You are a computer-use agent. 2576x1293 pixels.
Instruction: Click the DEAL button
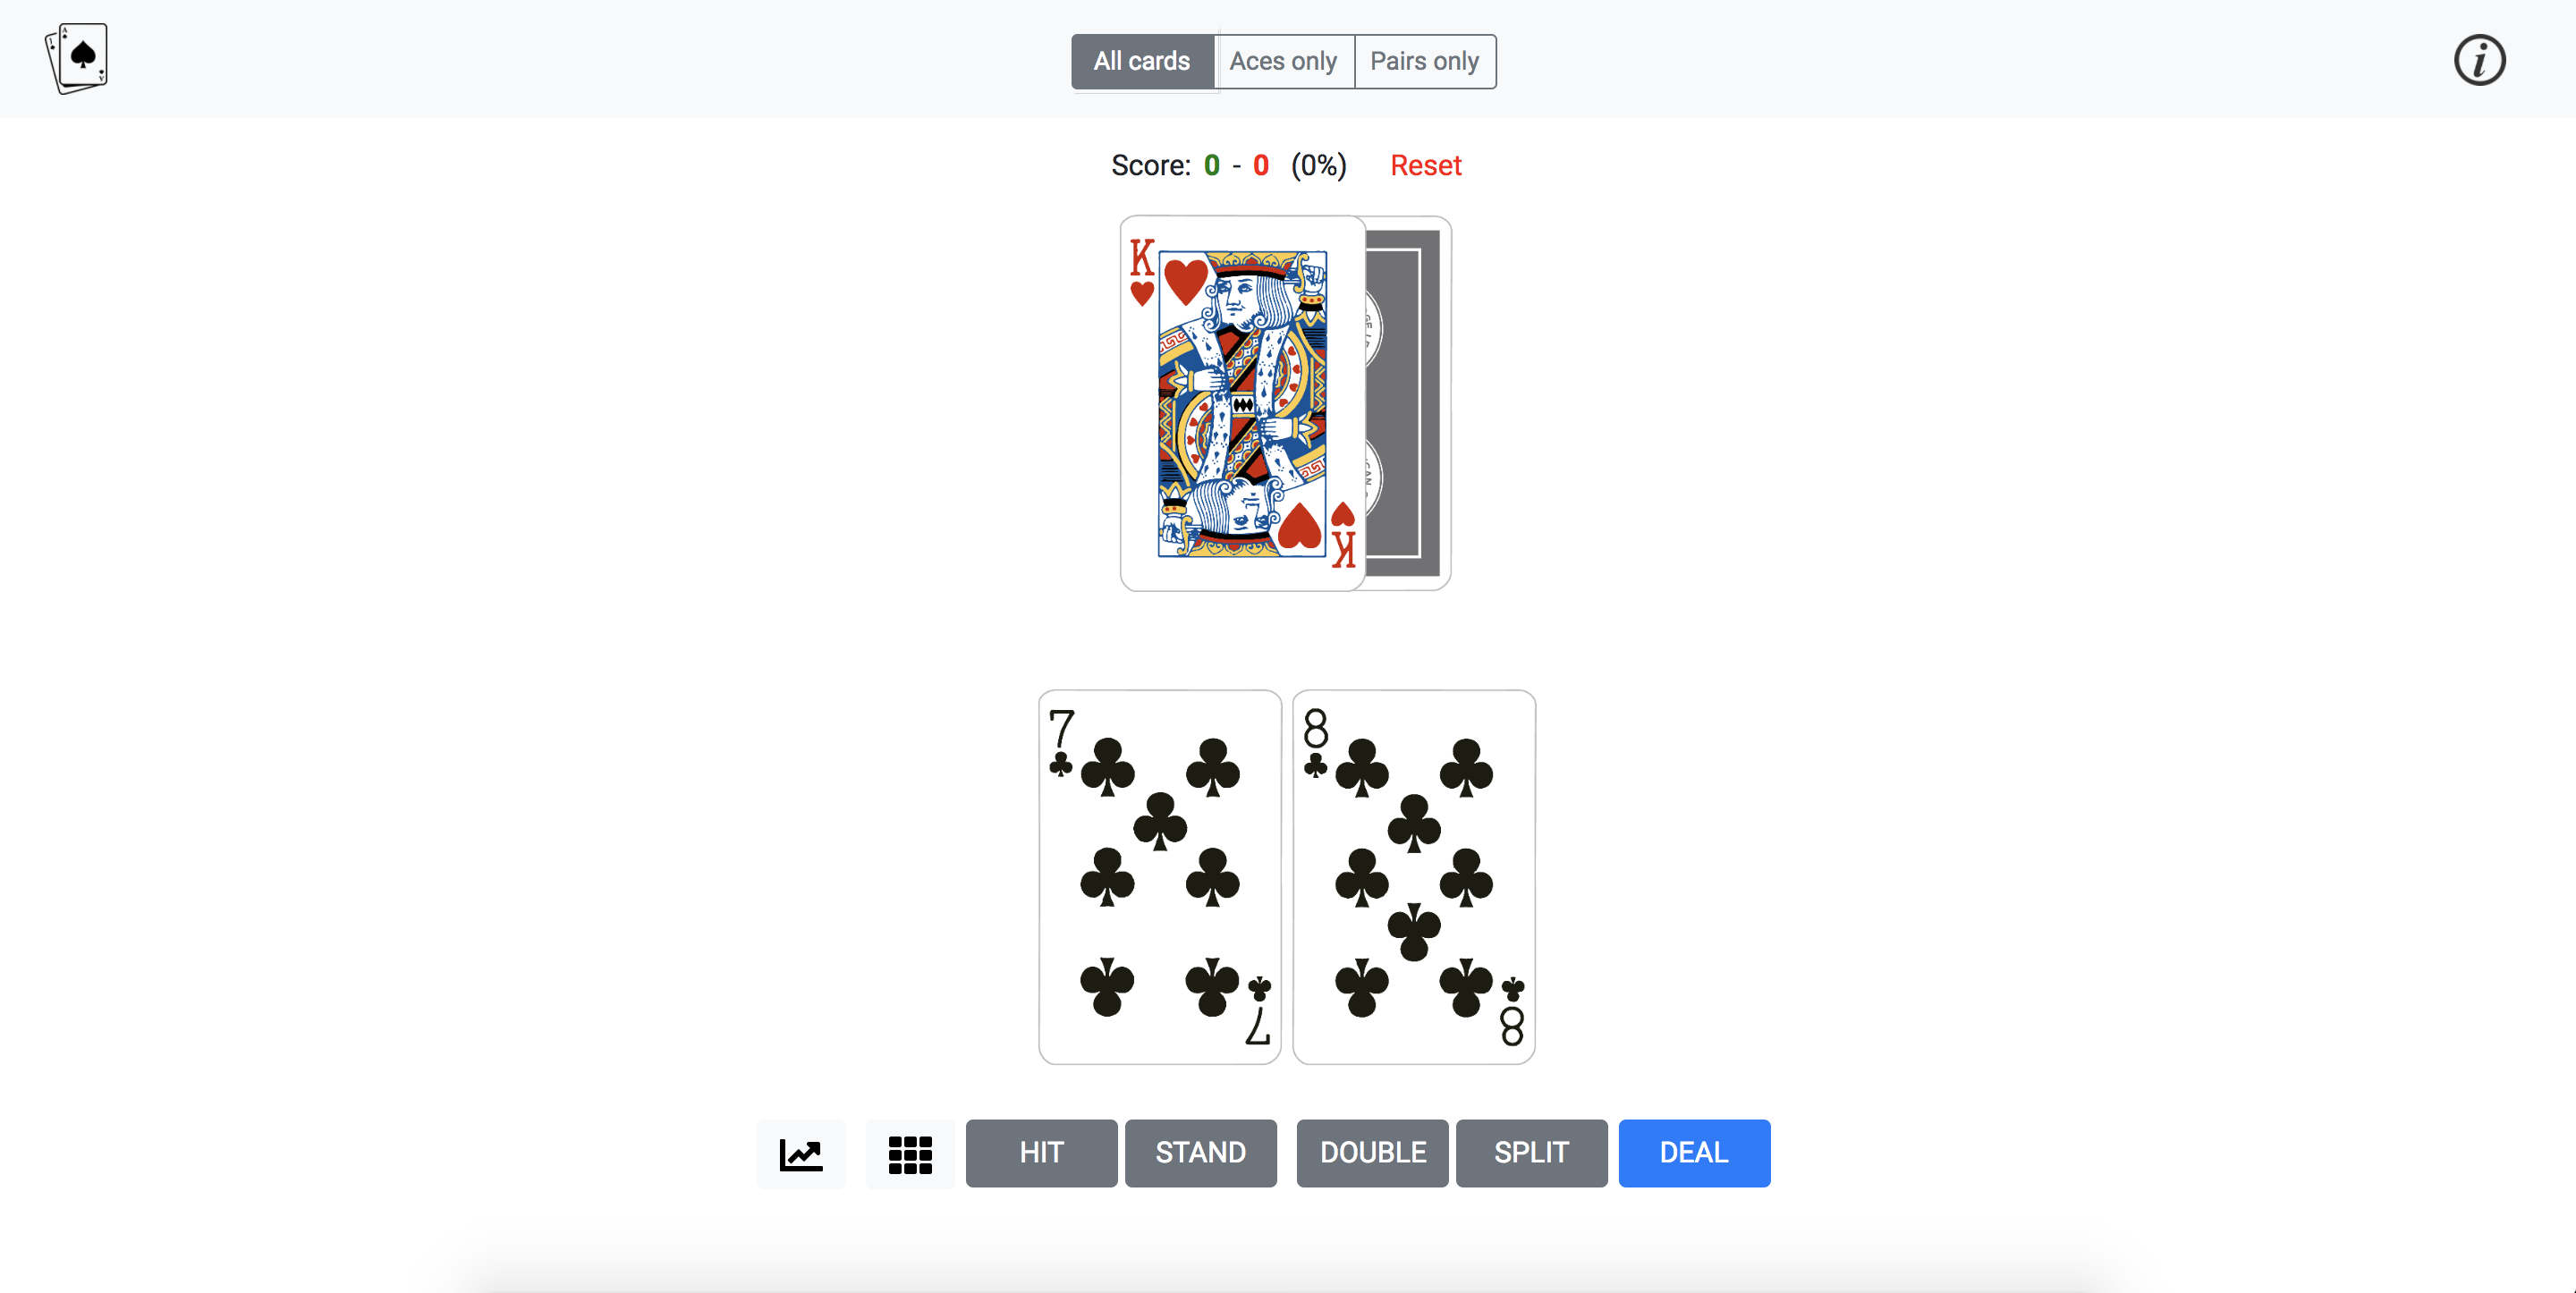click(x=1694, y=1151)
